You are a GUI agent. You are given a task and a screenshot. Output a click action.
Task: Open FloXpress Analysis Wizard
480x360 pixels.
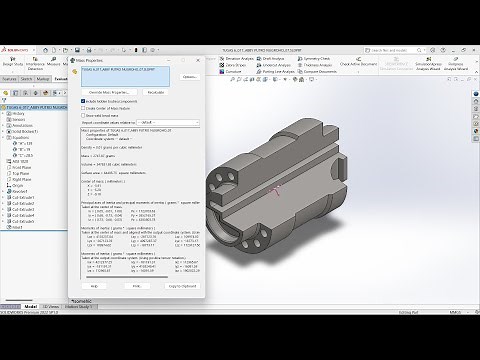456,63
